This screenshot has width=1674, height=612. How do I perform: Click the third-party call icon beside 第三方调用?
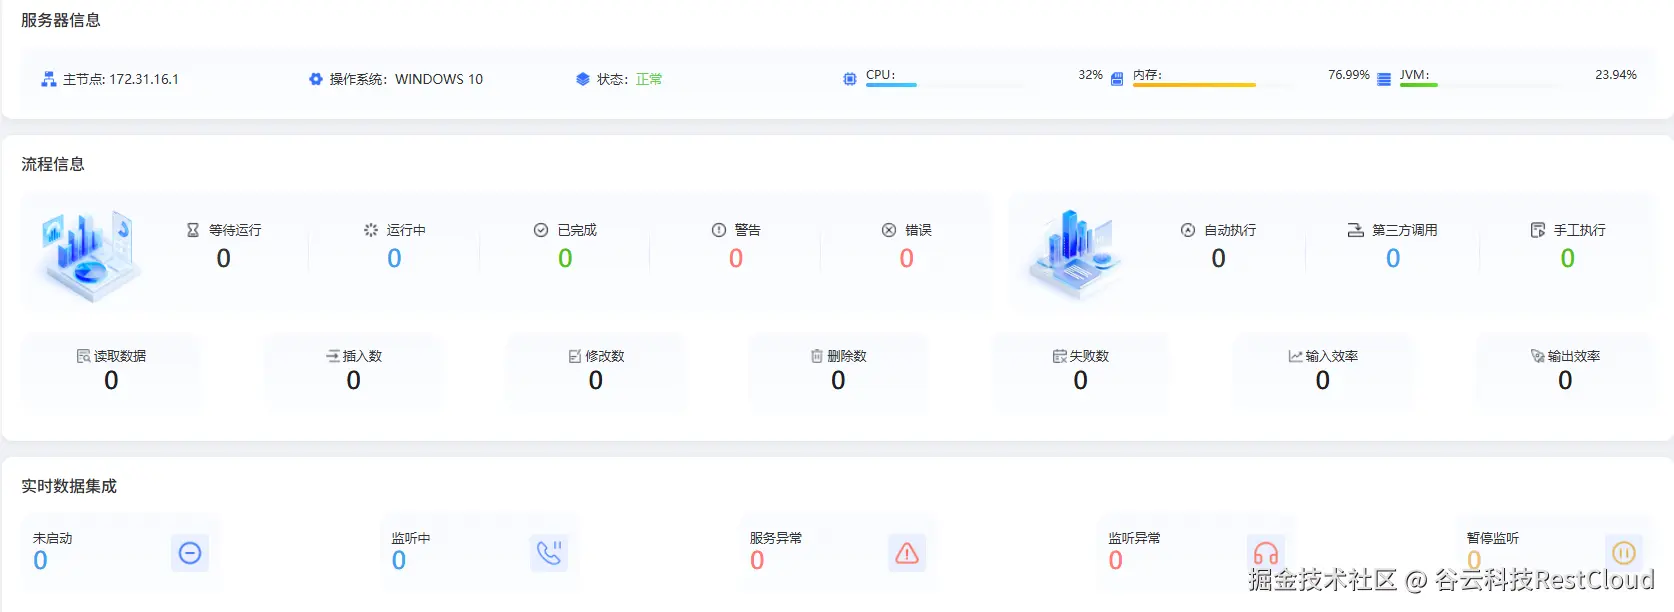click(1356, 230)
